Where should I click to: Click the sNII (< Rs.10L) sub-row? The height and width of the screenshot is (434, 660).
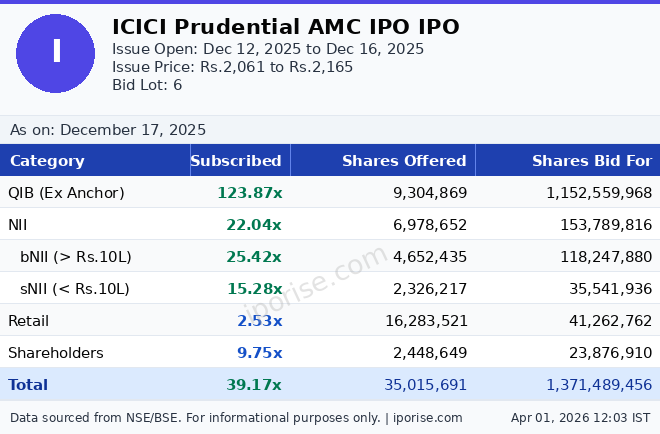pyautogui.click(x=75, y=289)
